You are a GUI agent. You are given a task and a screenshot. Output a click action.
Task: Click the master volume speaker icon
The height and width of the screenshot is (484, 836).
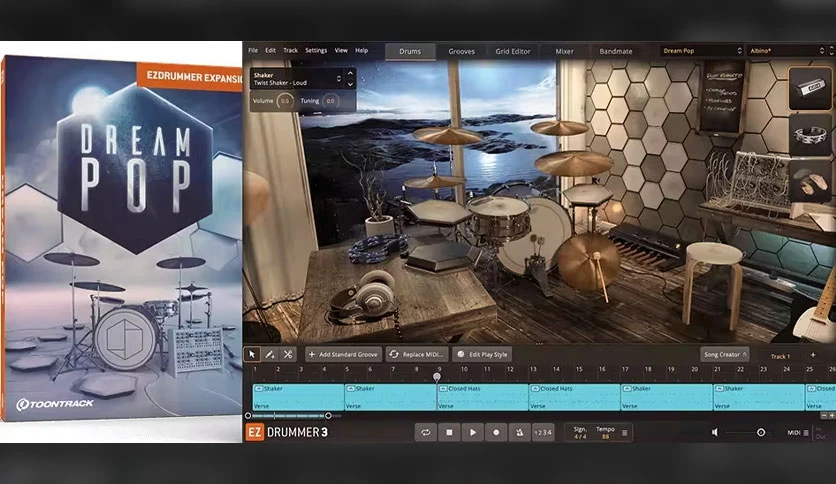pos(715,432)
